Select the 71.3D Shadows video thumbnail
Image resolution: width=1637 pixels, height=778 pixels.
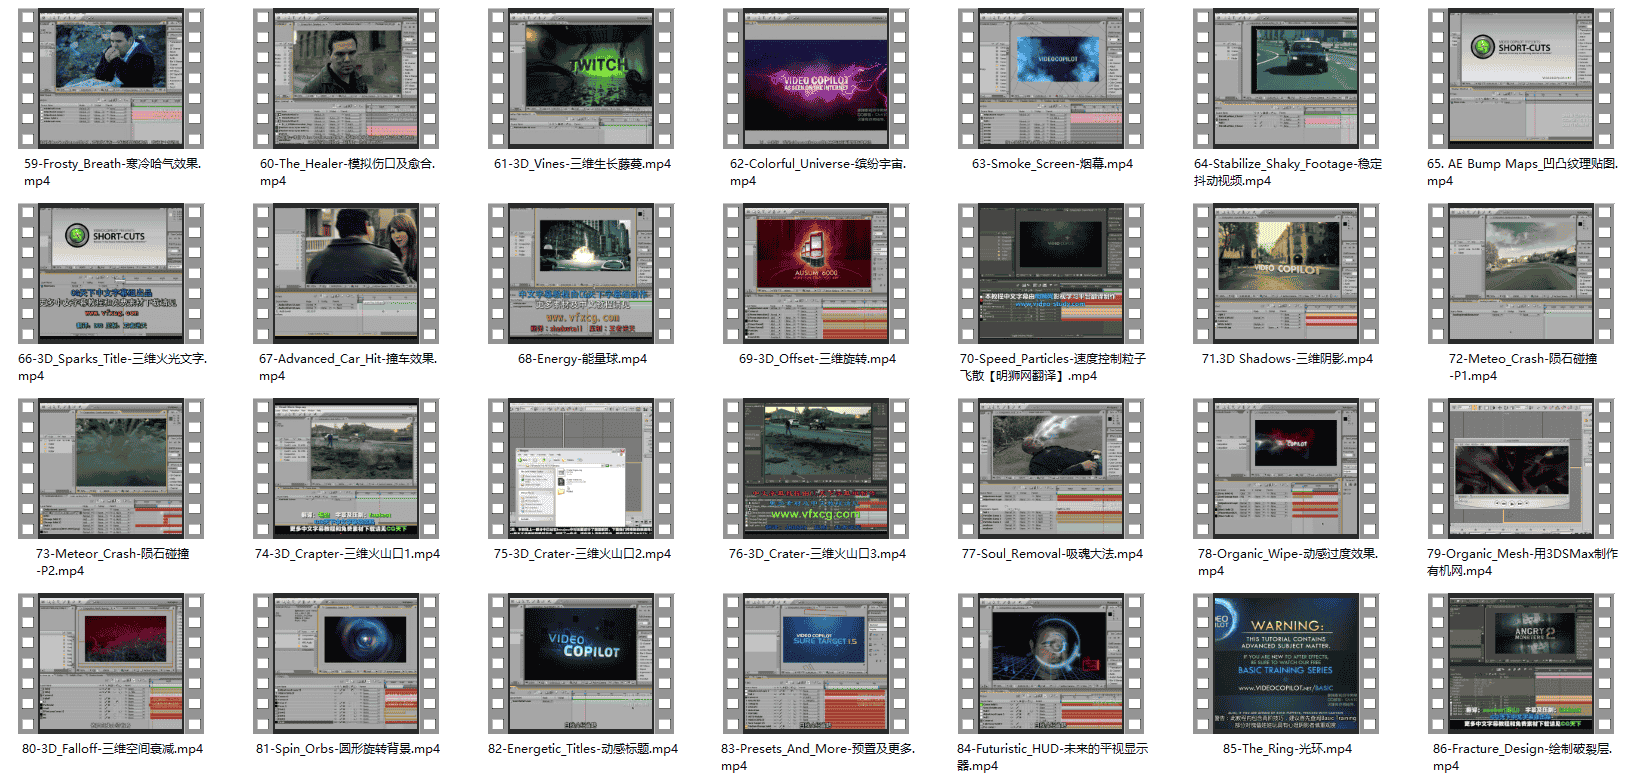[x=1286, y=274]
